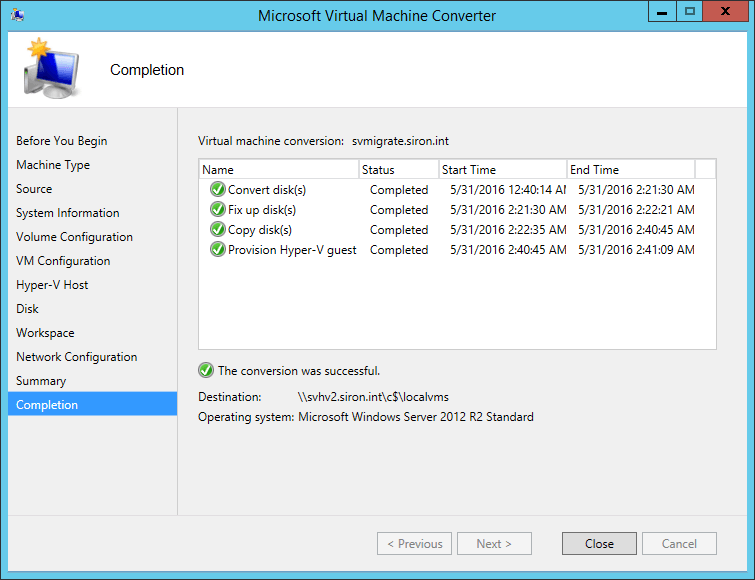Go to the Machine Type step
This screenshot has width=755, height=580.
point(53,165)
